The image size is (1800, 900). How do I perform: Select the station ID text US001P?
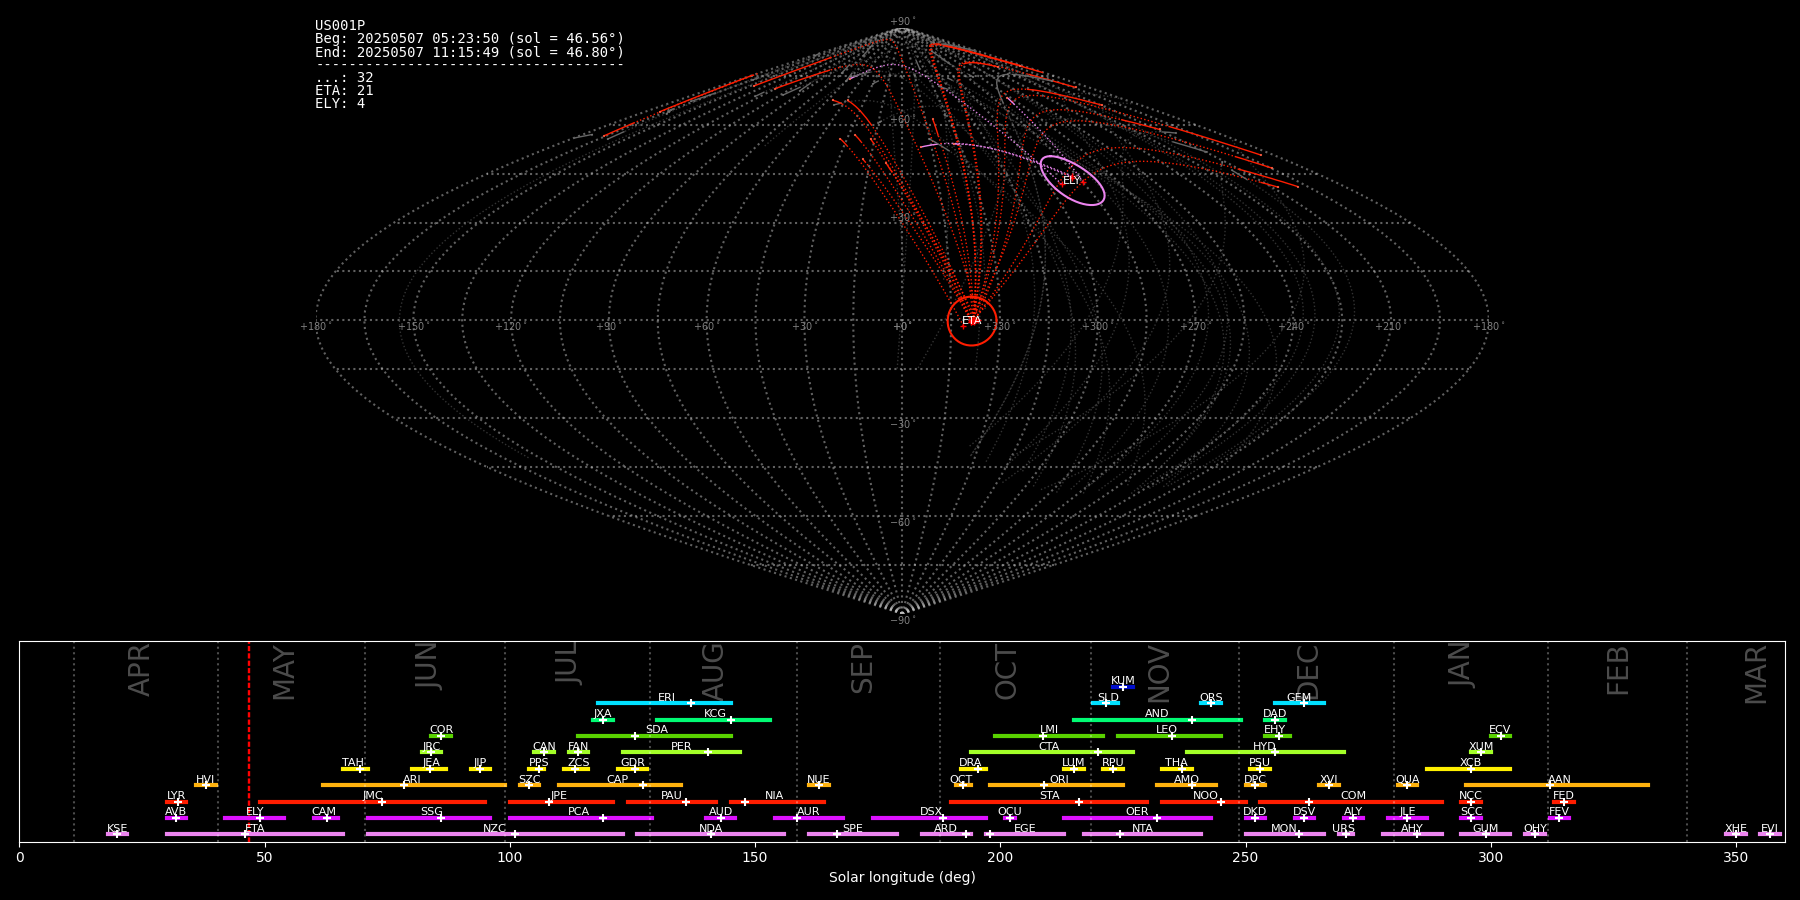tap(340, 26)
